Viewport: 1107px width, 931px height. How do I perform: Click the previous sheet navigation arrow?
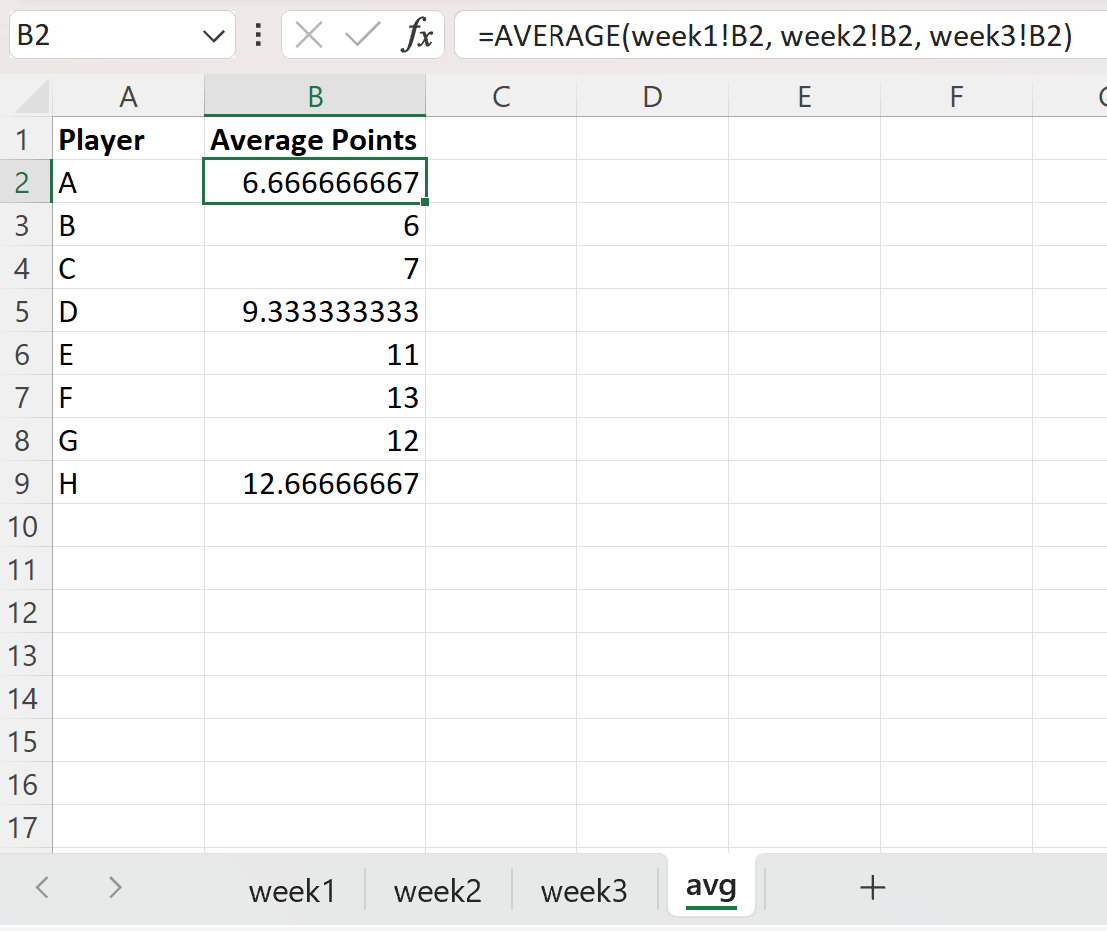tap(42, 888)
